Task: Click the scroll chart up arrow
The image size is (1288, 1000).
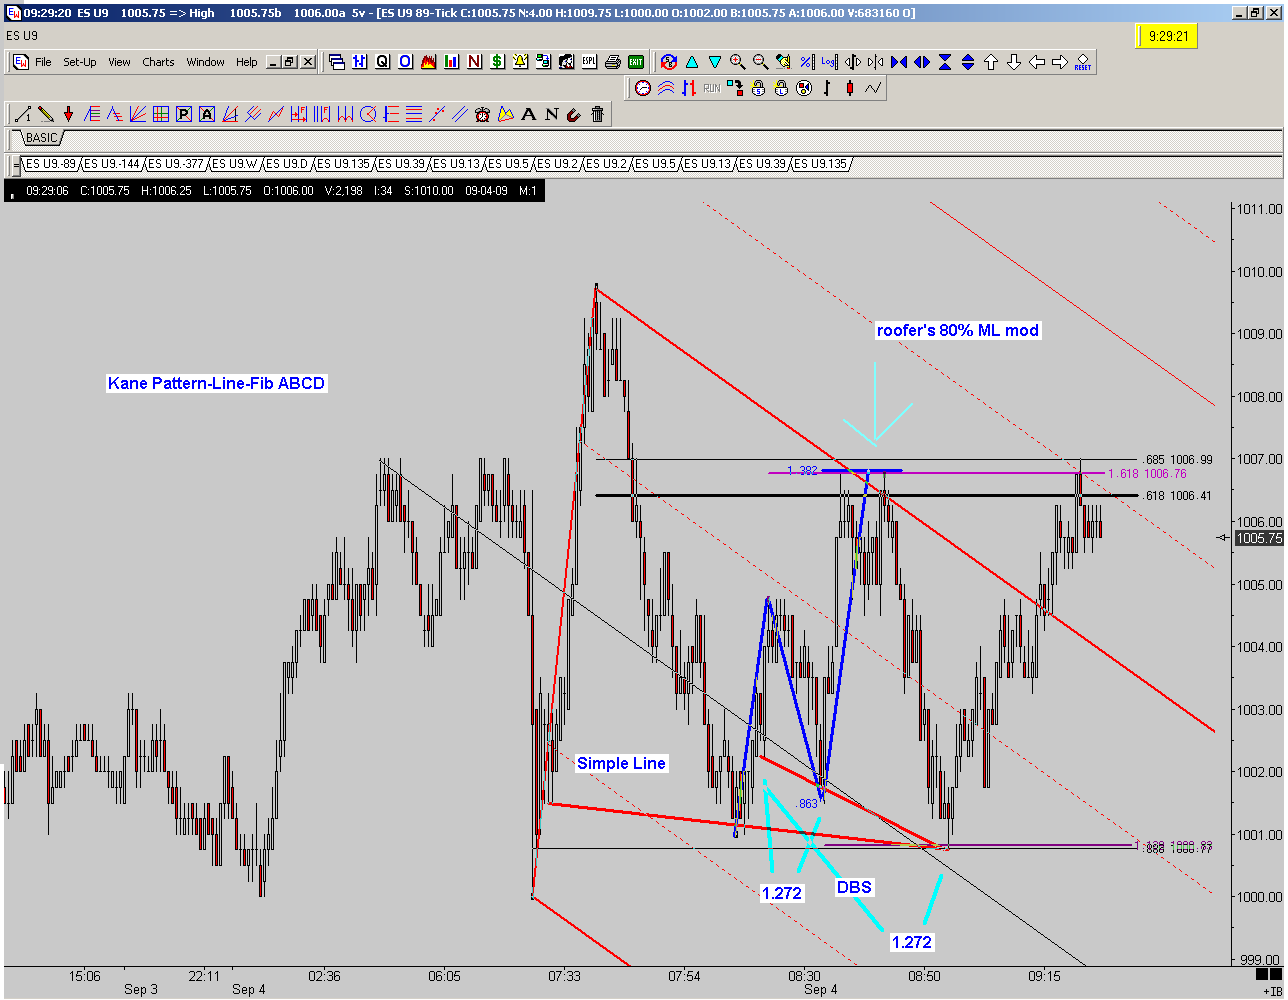Action: (x=991, y=62)
